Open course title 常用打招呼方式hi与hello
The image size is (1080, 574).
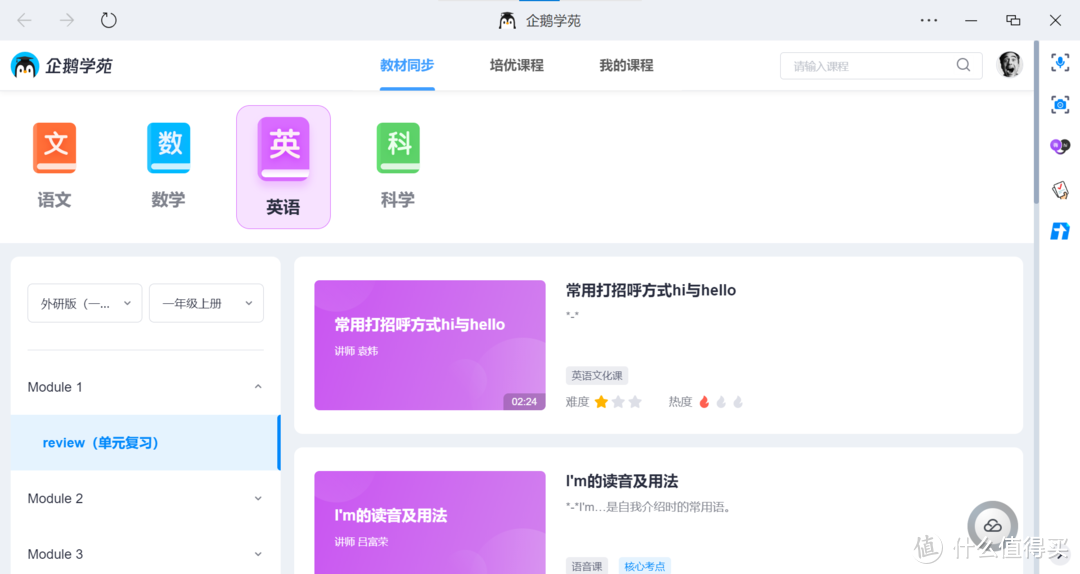click(x=651, y=290)
